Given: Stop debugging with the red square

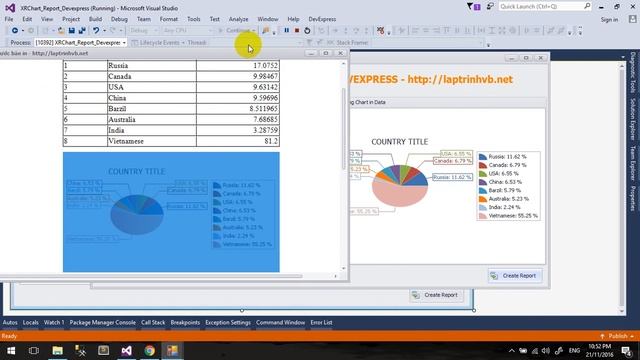Looking at the screenshot, I should pos(297,31).
